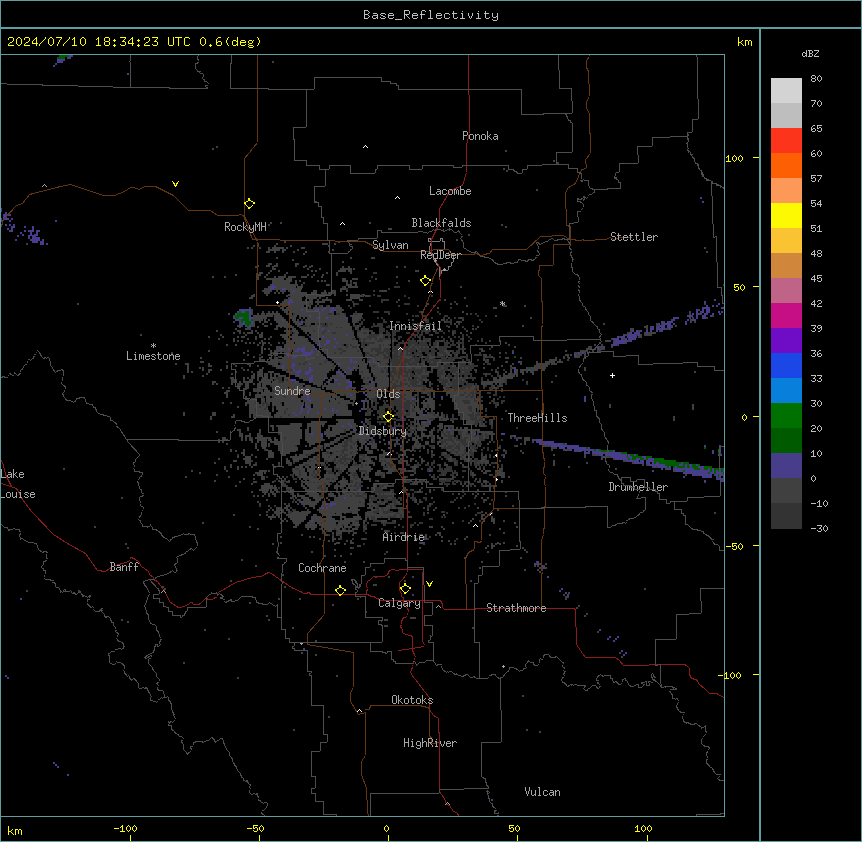
Task: Click the Innisfail city label
Action: 416,326
